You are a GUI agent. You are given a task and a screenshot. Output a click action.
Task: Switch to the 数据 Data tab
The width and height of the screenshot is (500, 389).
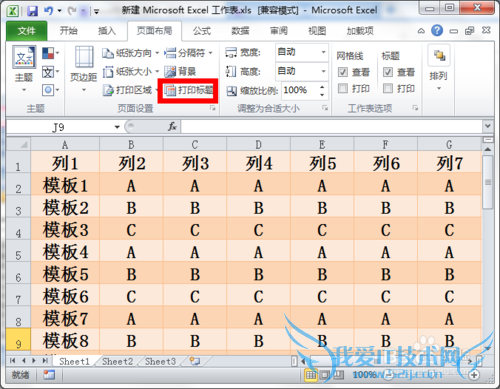point(240,31)
